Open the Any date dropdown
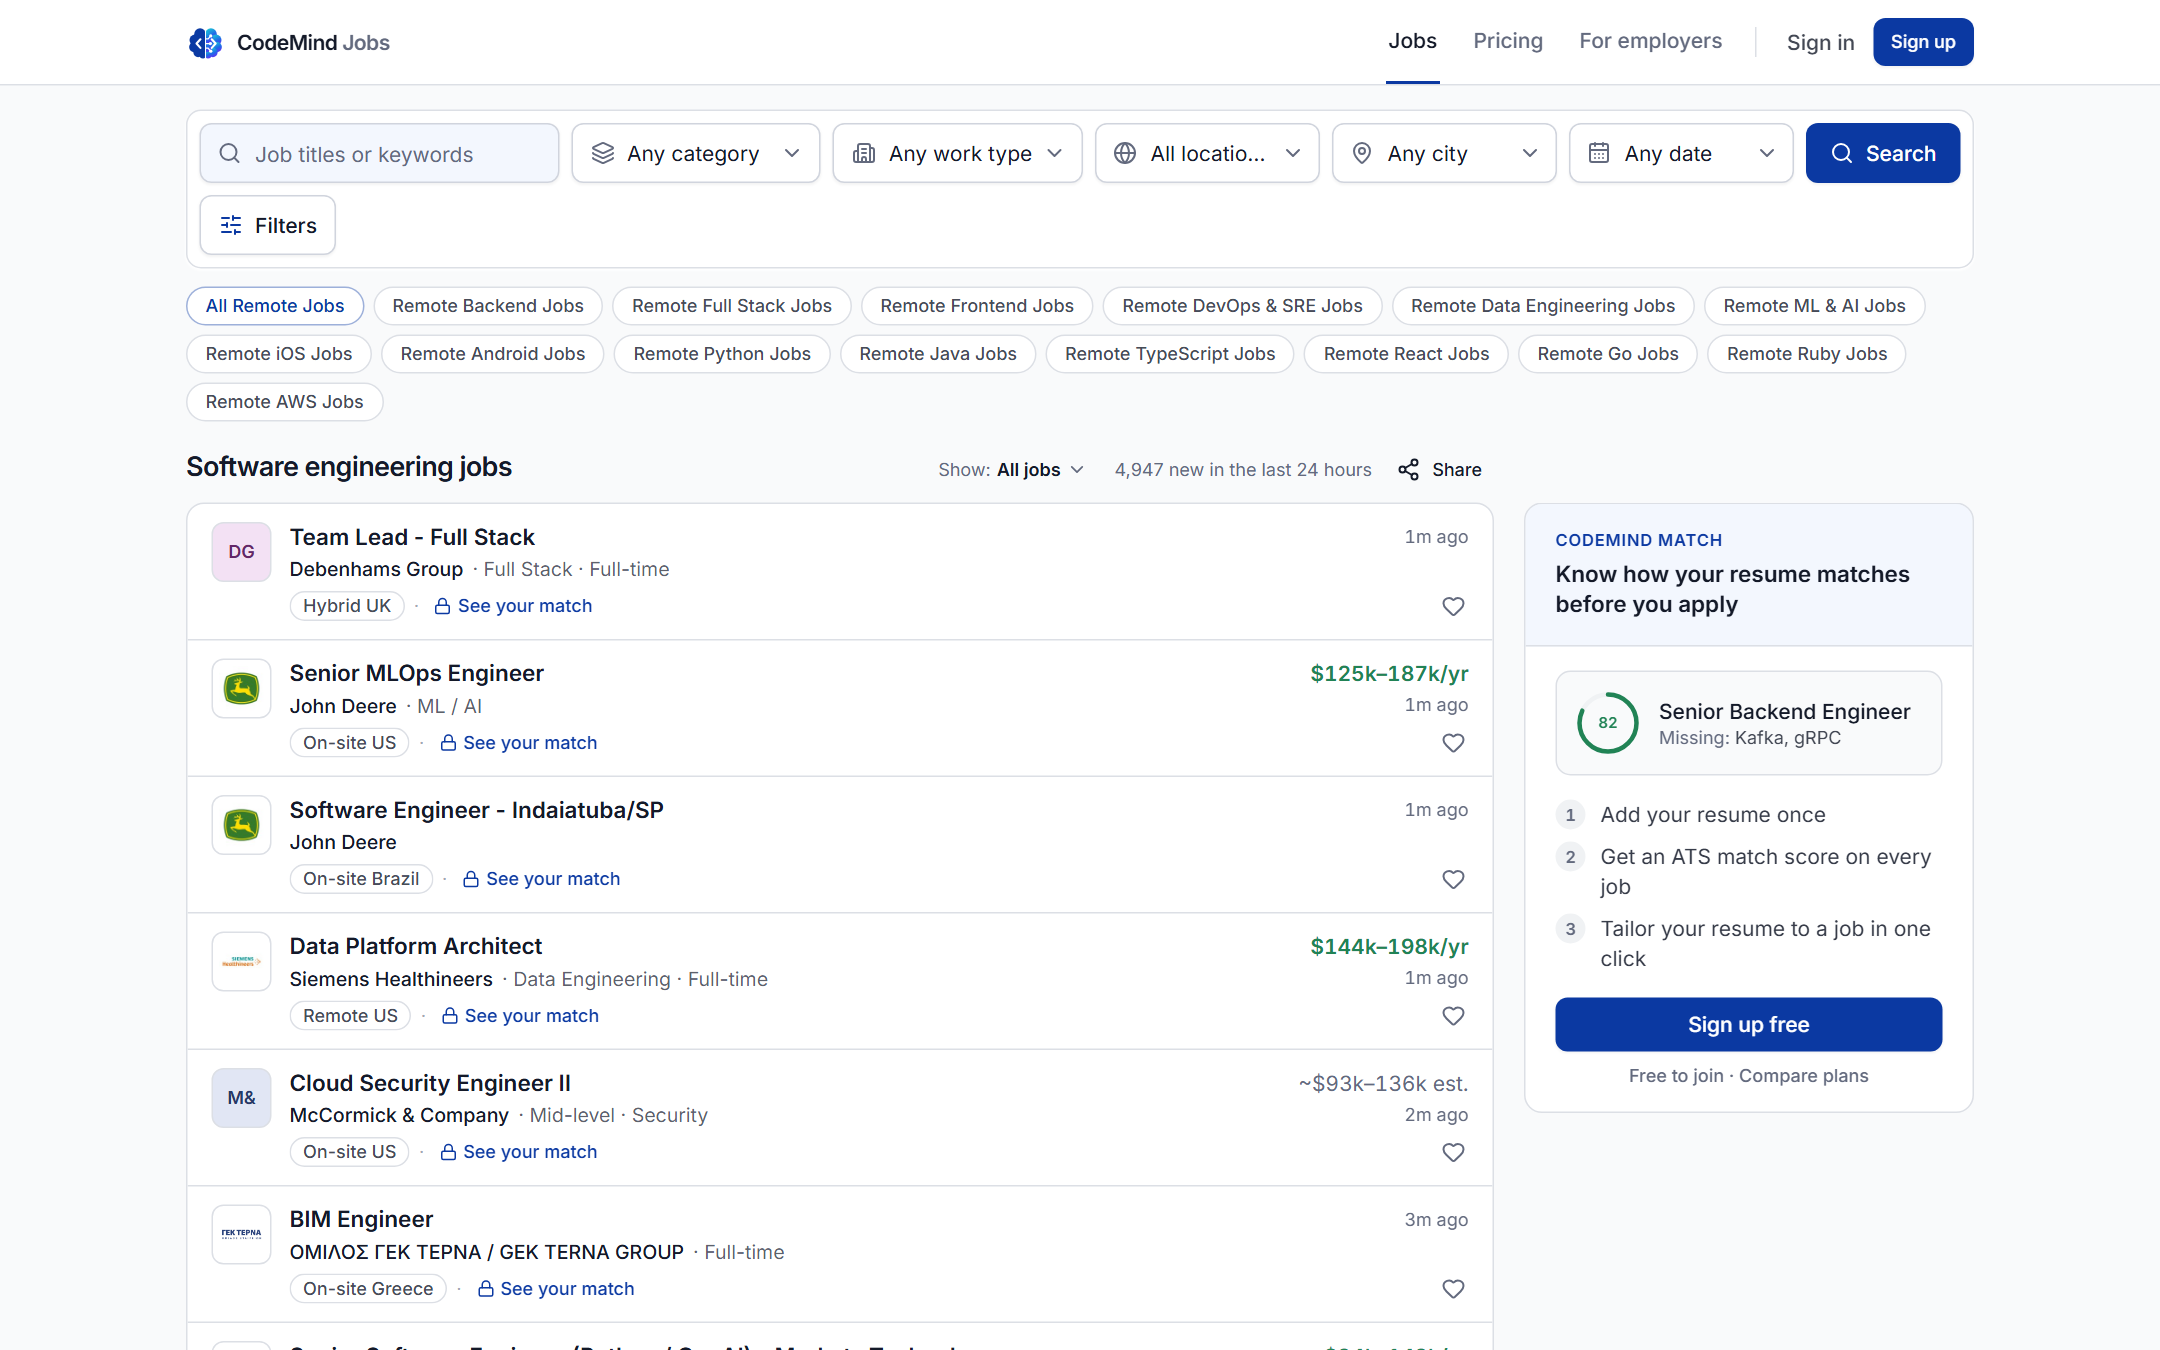Image resolution: width=2160 pixels, height=1350 pixels. click(x=1681, y=153)
